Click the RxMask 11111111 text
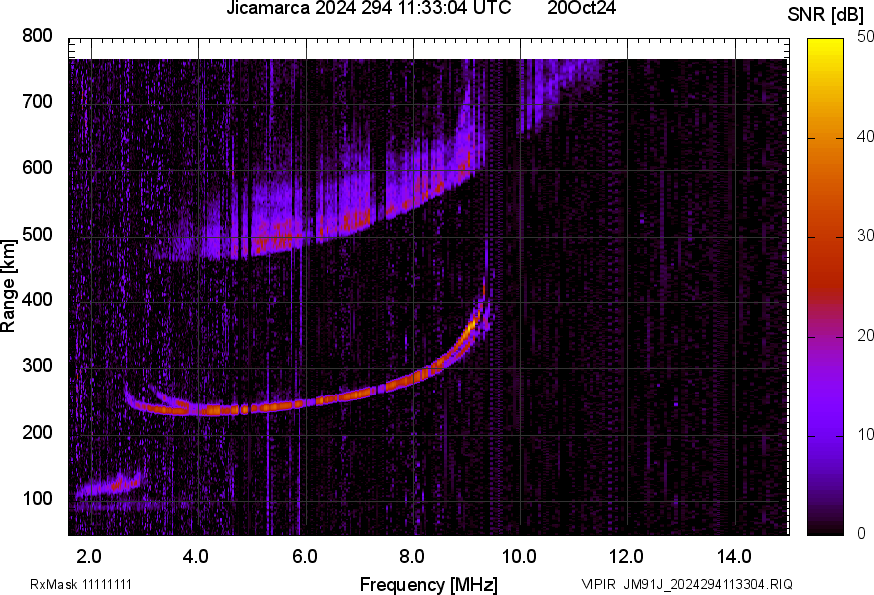The image size is (874, 595). tap(81, 584)
